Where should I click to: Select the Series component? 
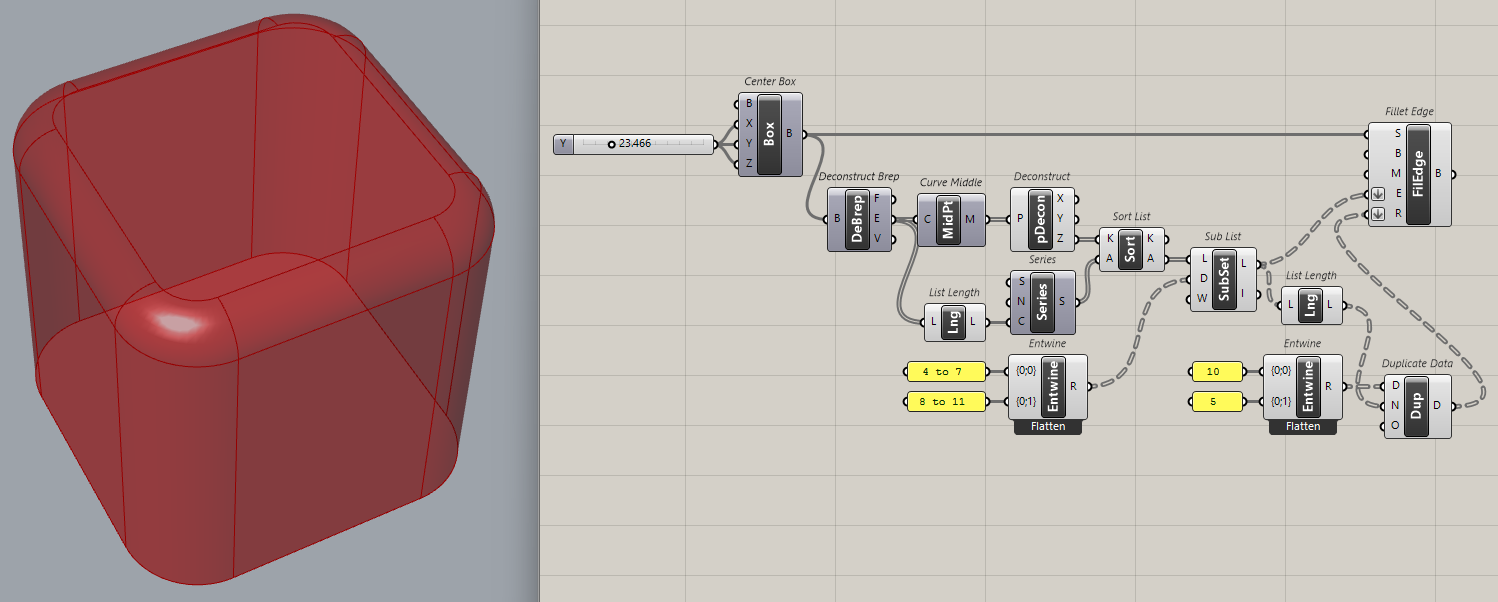1042,302
